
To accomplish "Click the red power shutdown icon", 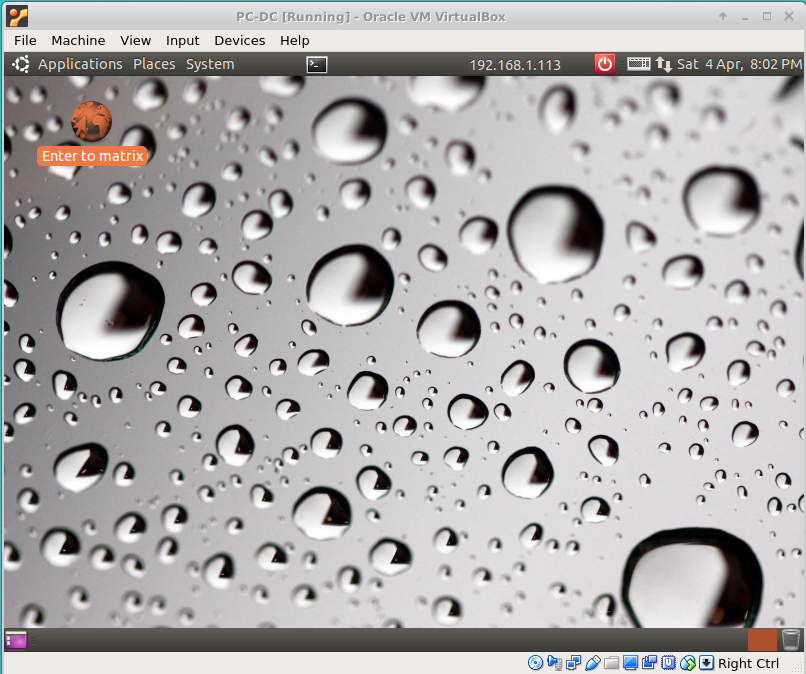I will coord(605,64).
